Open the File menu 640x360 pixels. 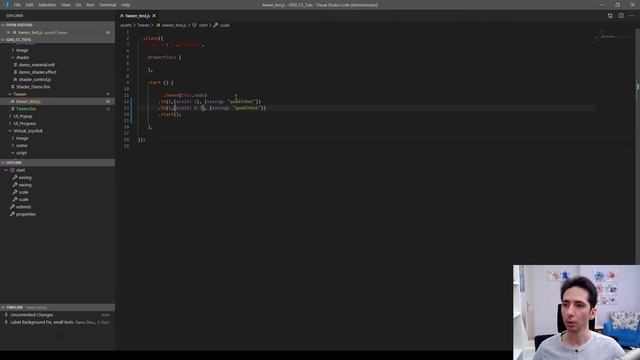(x=17, y=5)
